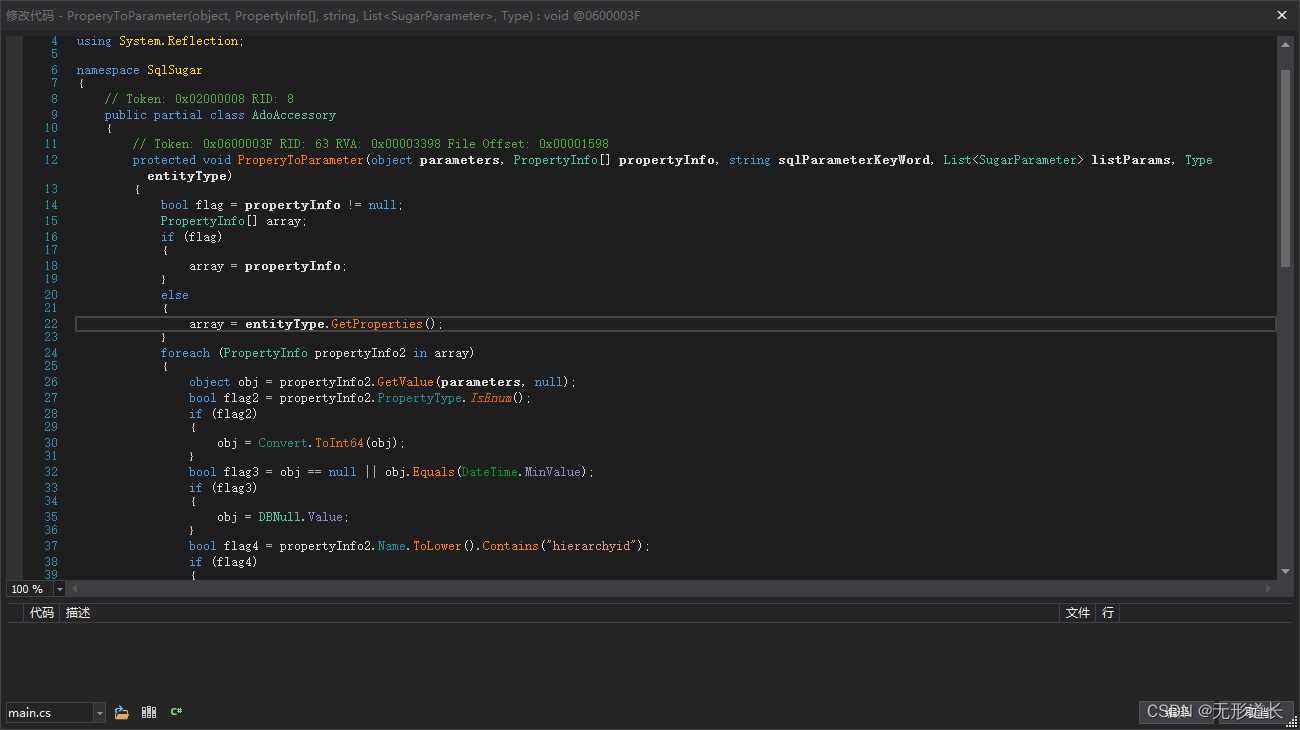Open the main.cs file dropdown
1300x730 pixels.
[99, 713]
